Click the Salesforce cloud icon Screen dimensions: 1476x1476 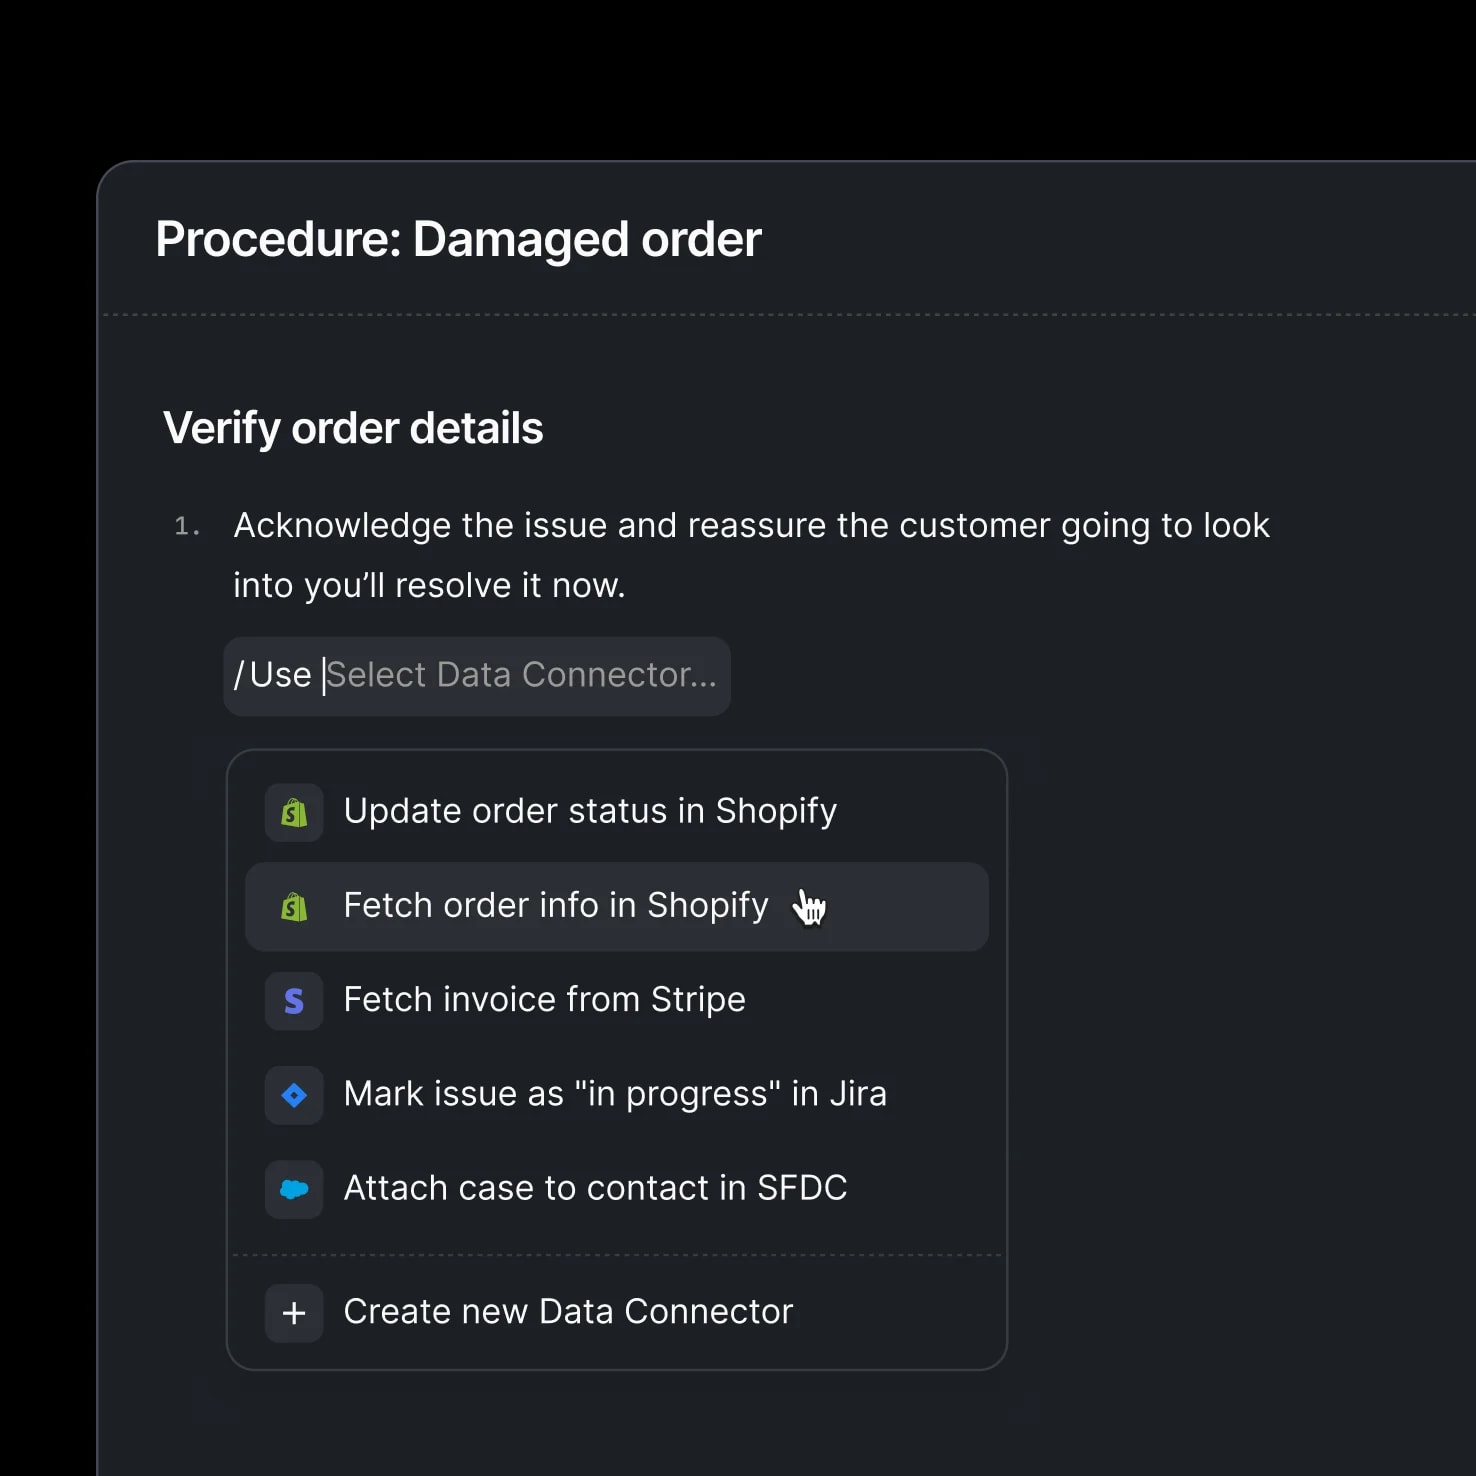coord(294,1189)
